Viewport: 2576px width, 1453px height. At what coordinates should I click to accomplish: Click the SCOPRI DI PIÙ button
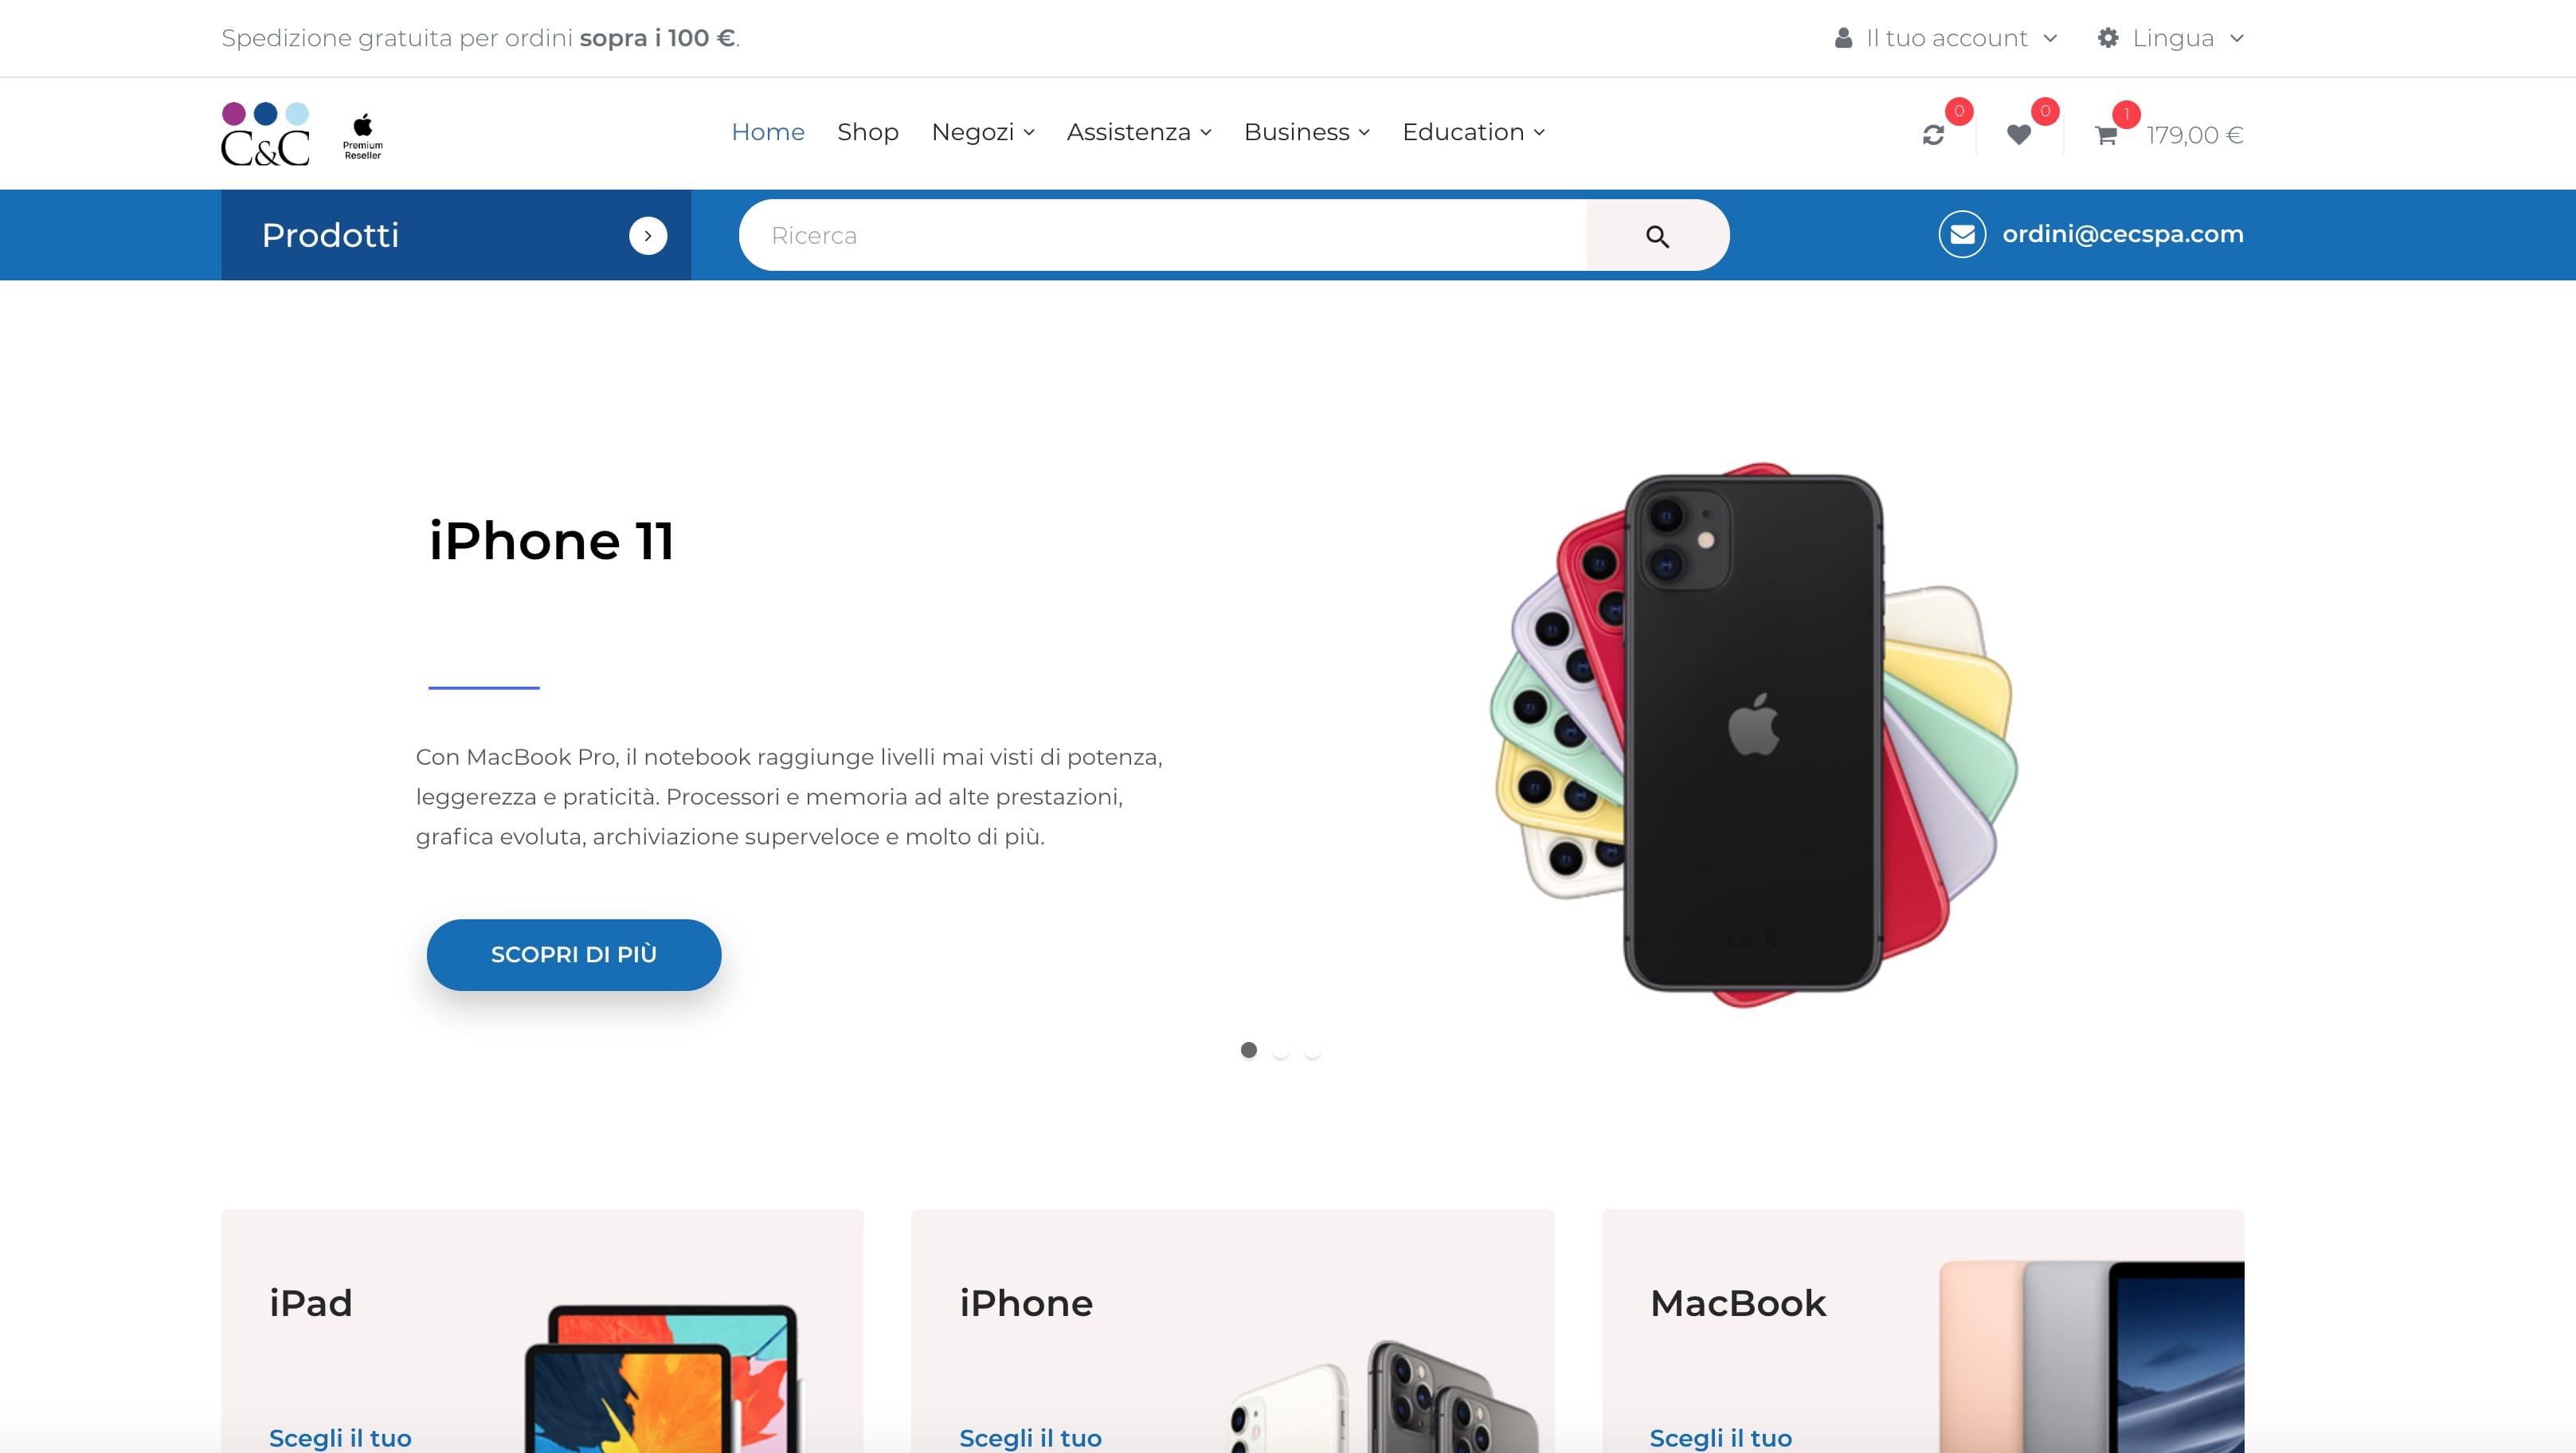(574, 955)
